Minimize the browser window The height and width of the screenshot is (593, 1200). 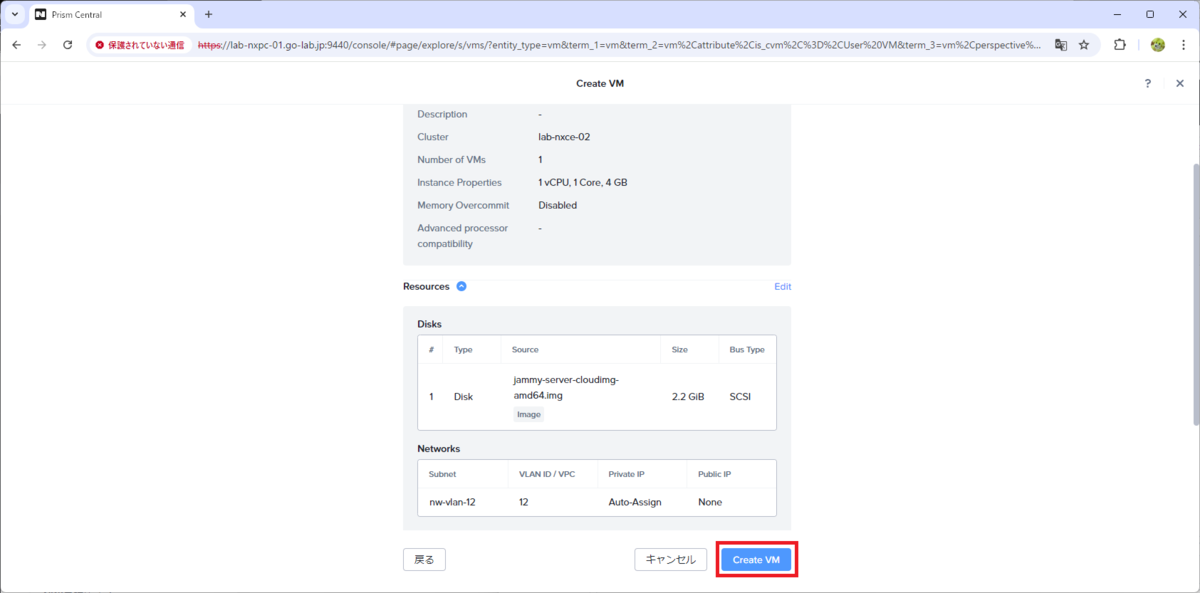pyautogui.click(x=1117, y=14)
